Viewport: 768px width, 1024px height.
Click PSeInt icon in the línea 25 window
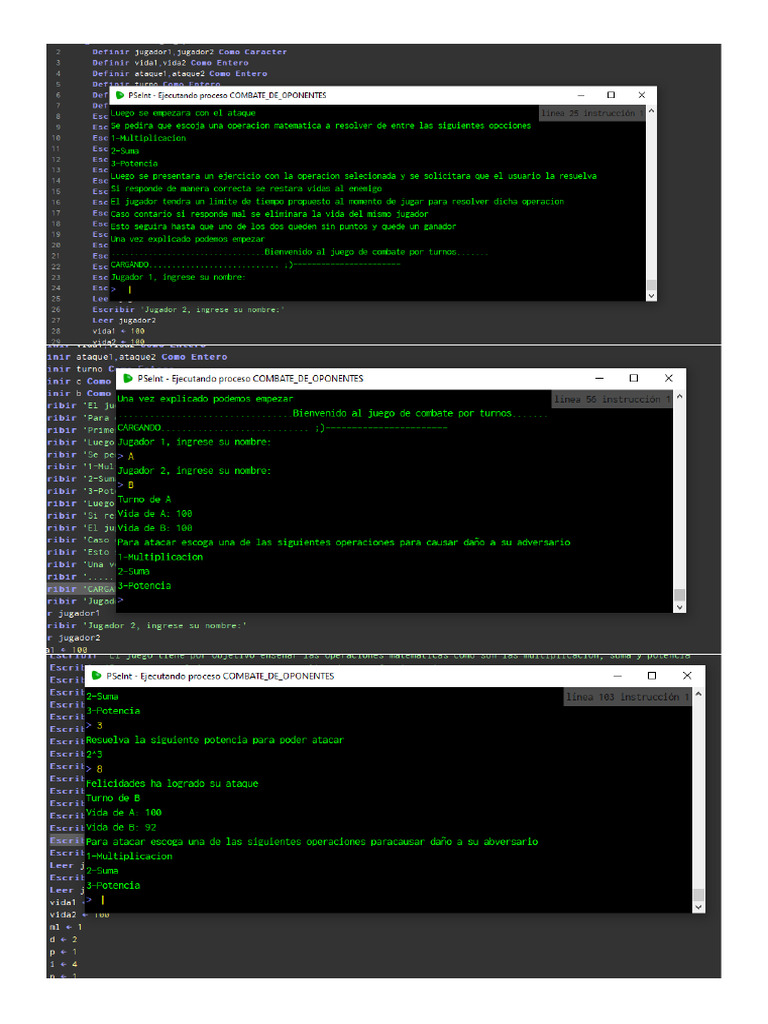119,96
